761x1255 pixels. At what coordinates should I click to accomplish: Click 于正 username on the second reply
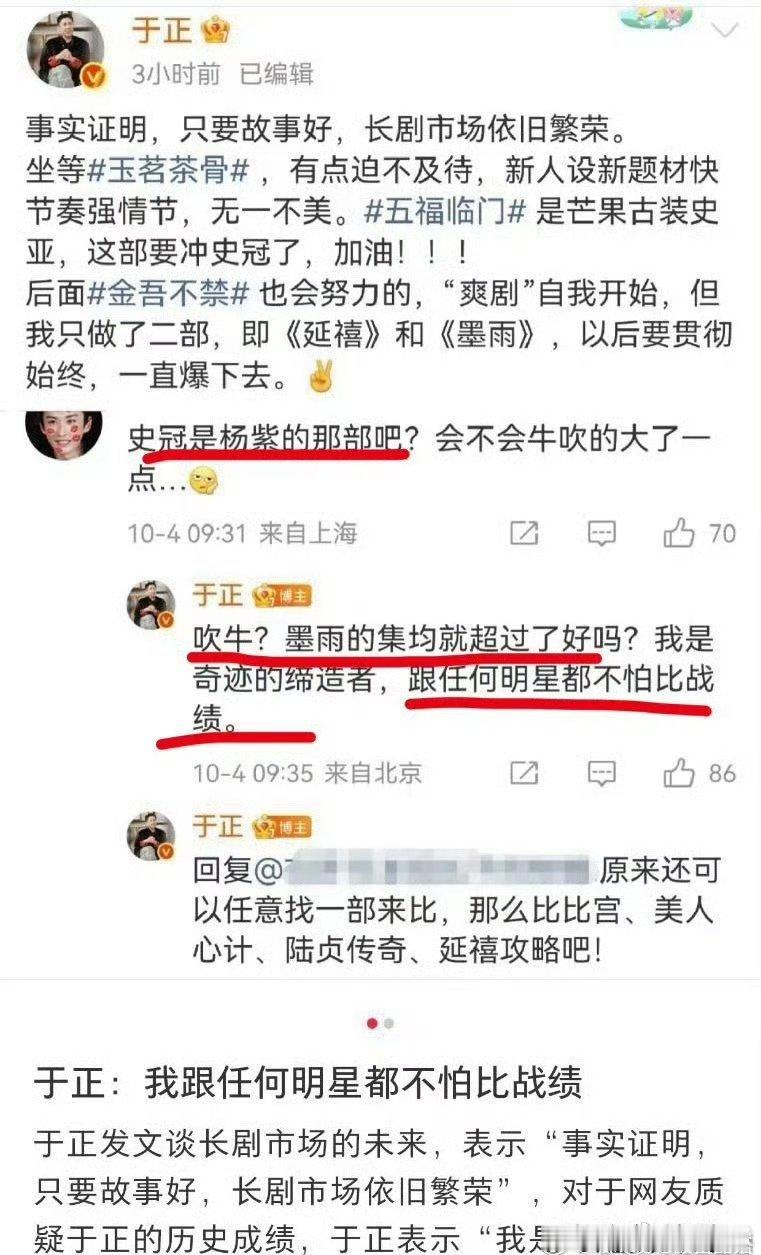[x=218, y=827]
